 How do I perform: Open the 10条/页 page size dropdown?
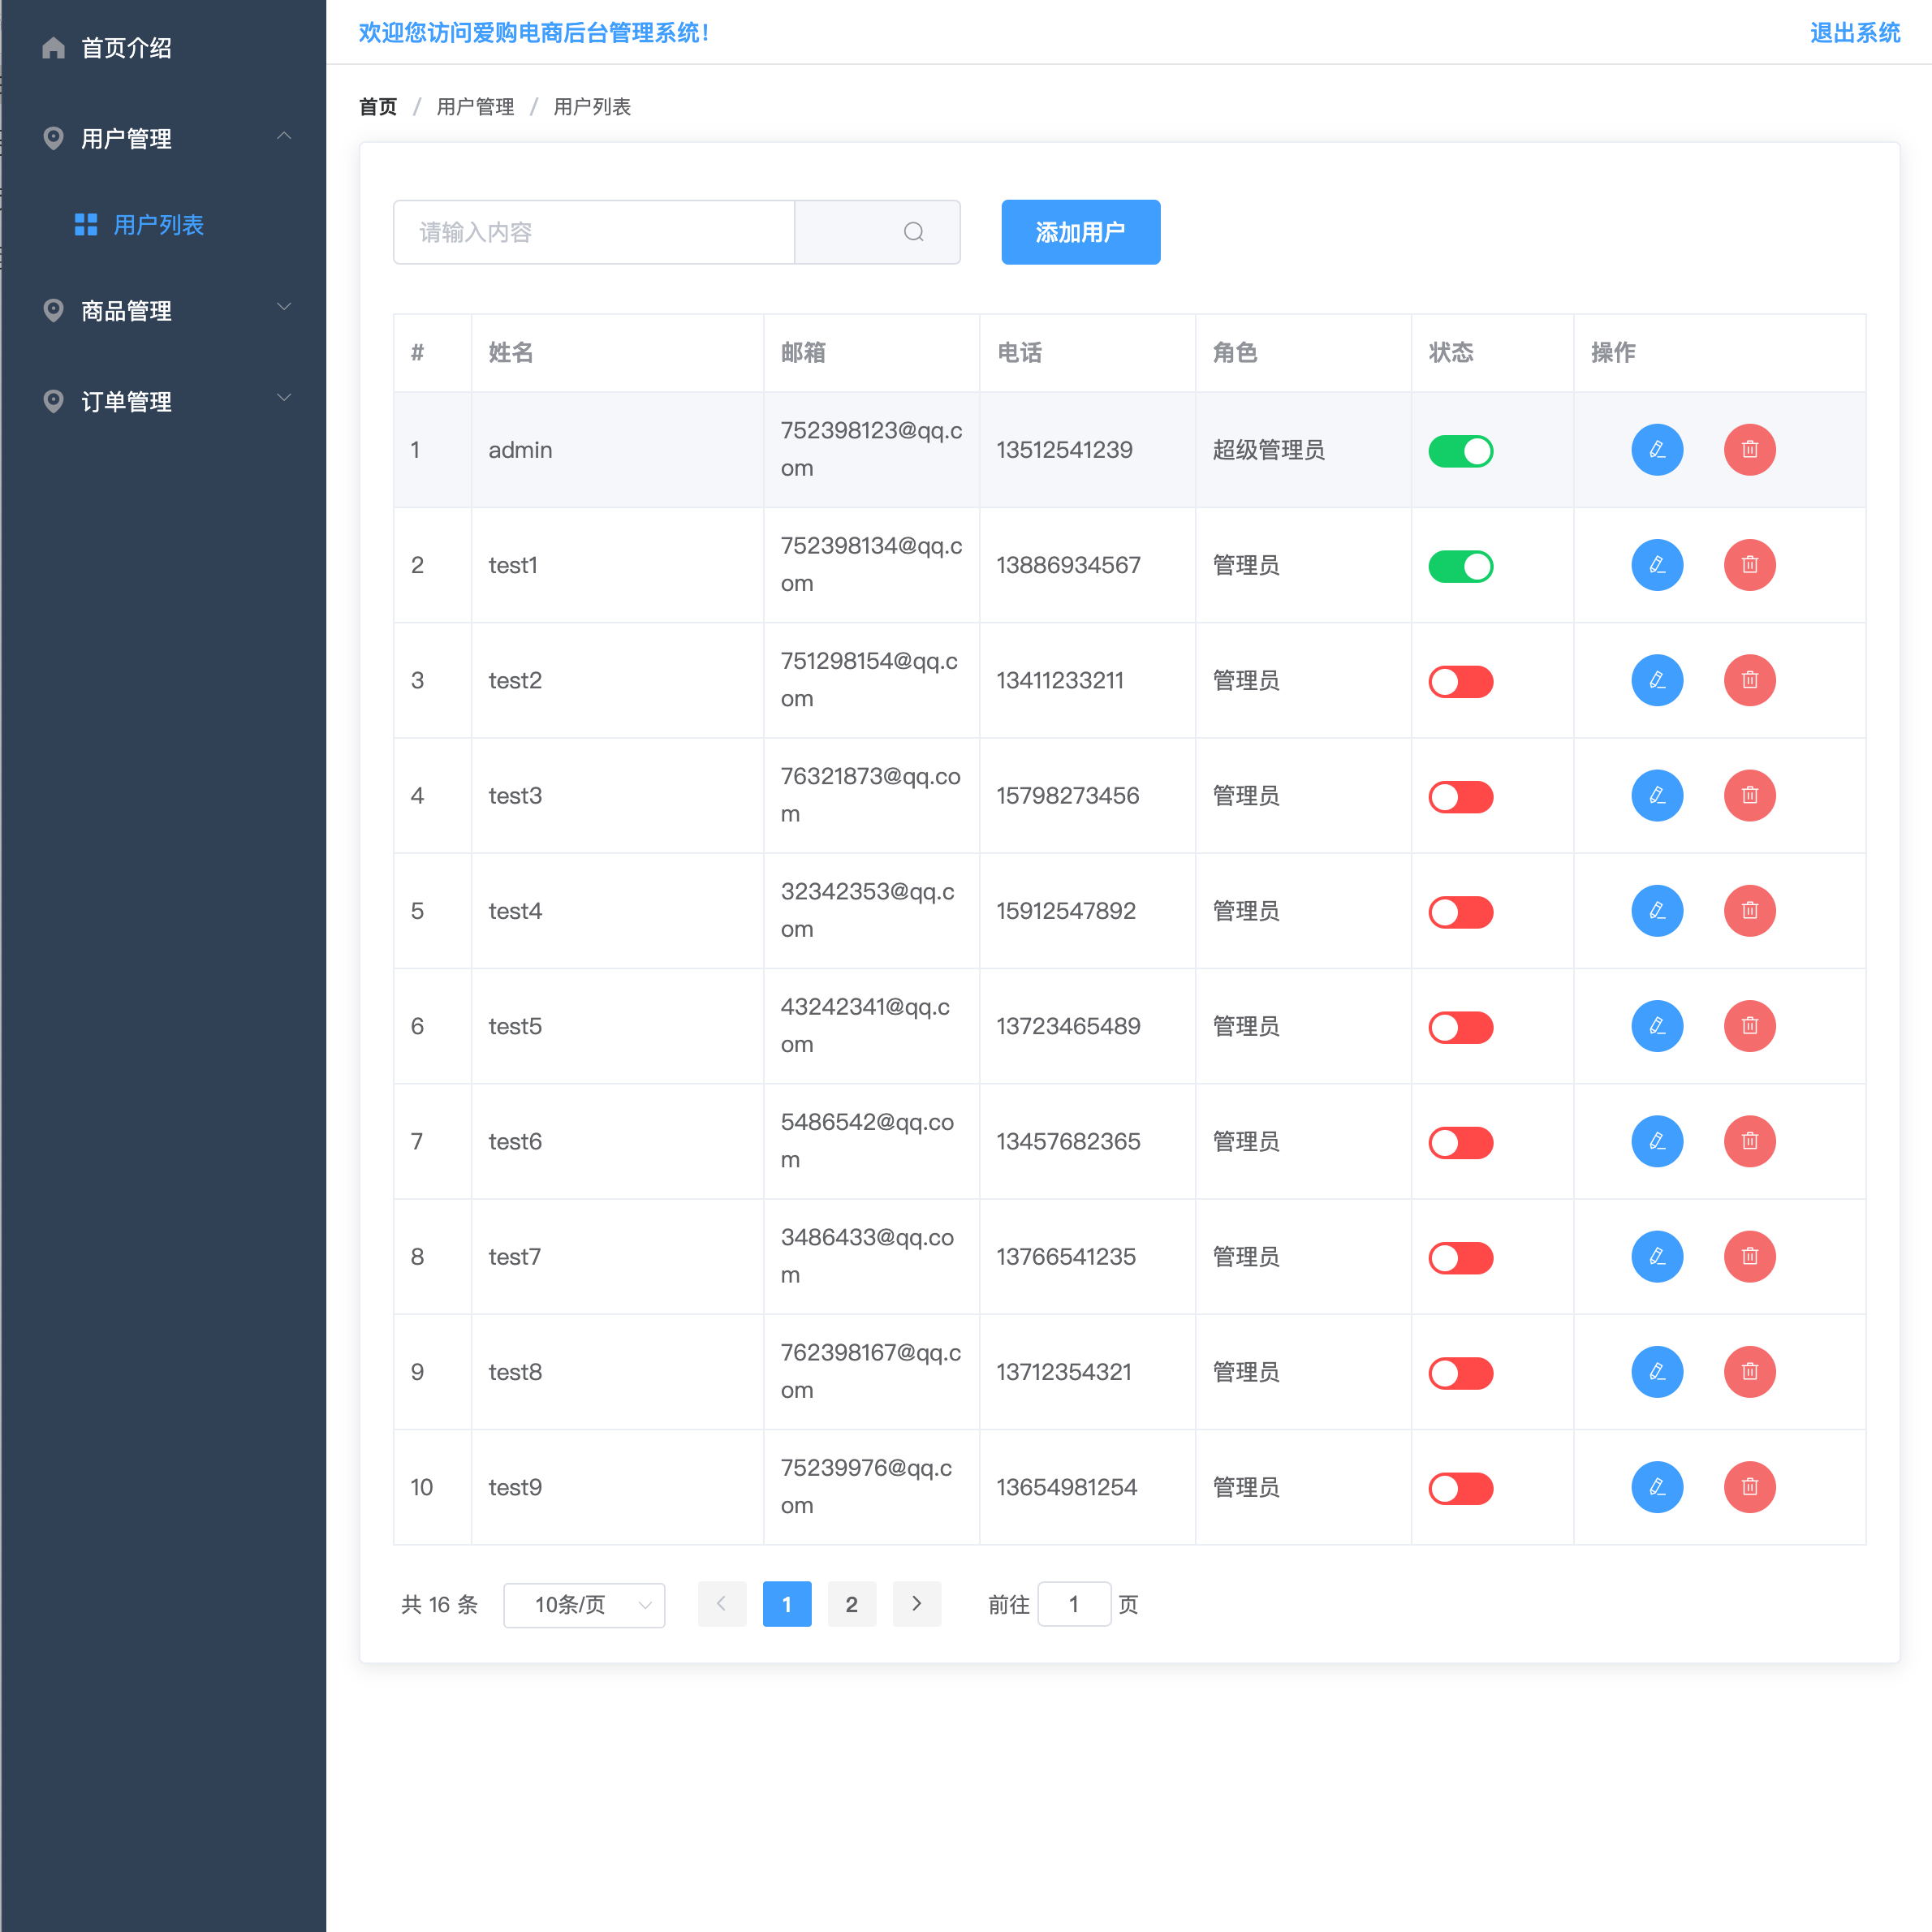(584, 1604)
